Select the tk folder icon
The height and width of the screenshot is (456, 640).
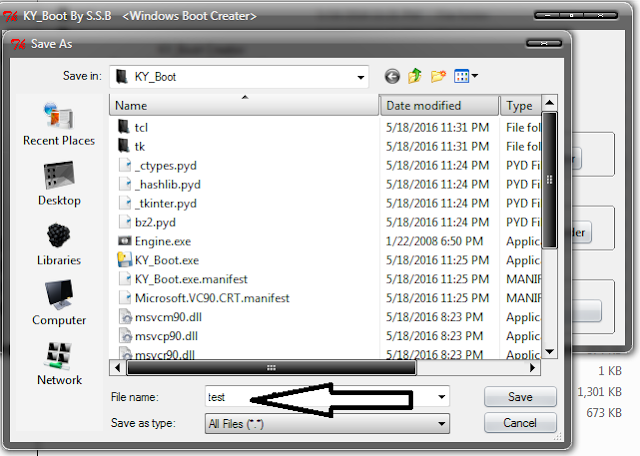pos(124,146)
